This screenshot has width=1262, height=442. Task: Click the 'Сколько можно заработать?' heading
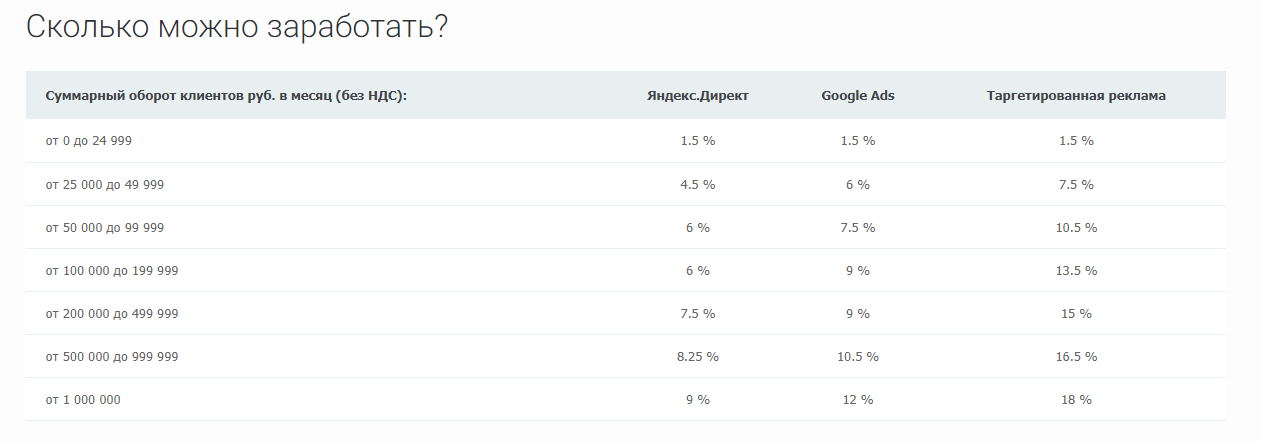(236, 27)
